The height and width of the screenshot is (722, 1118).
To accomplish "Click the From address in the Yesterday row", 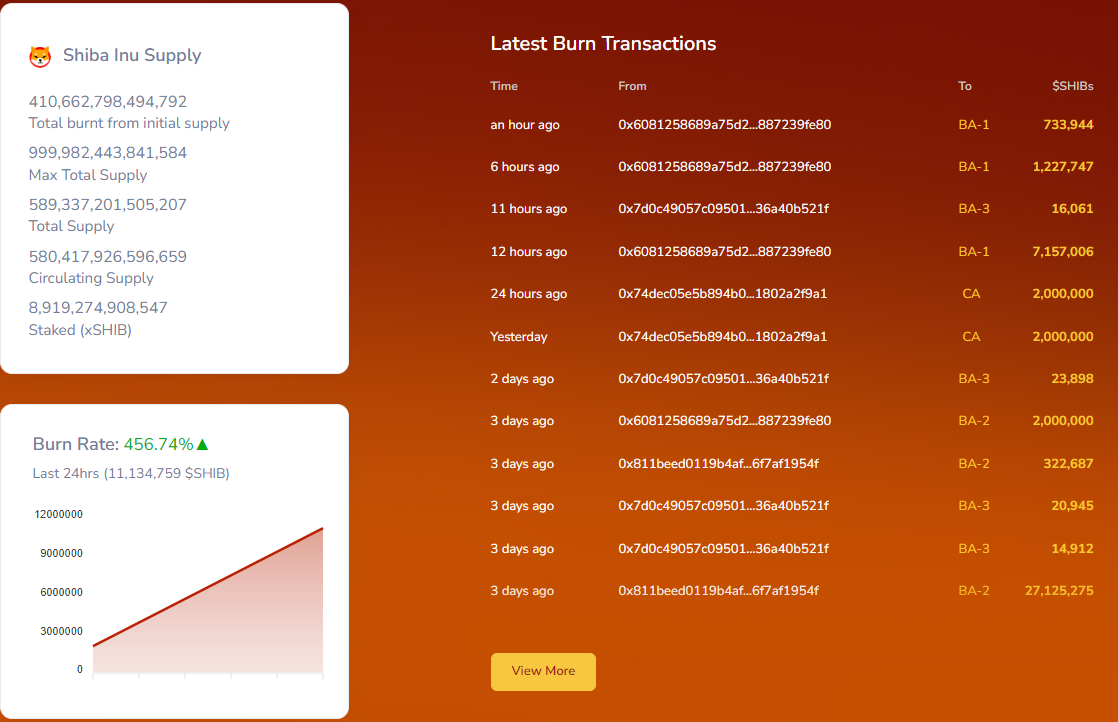I will 722,336.
